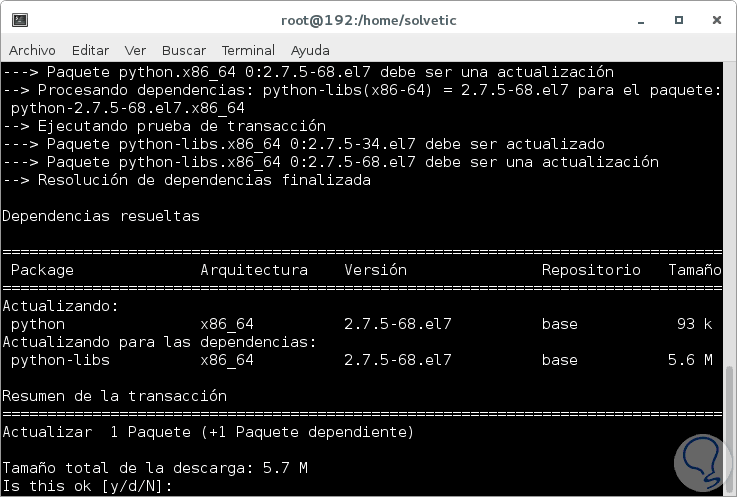Click version 2.7.5-68.el7 in python-libs row
737x497 pixels.
(x=398, y=360)
